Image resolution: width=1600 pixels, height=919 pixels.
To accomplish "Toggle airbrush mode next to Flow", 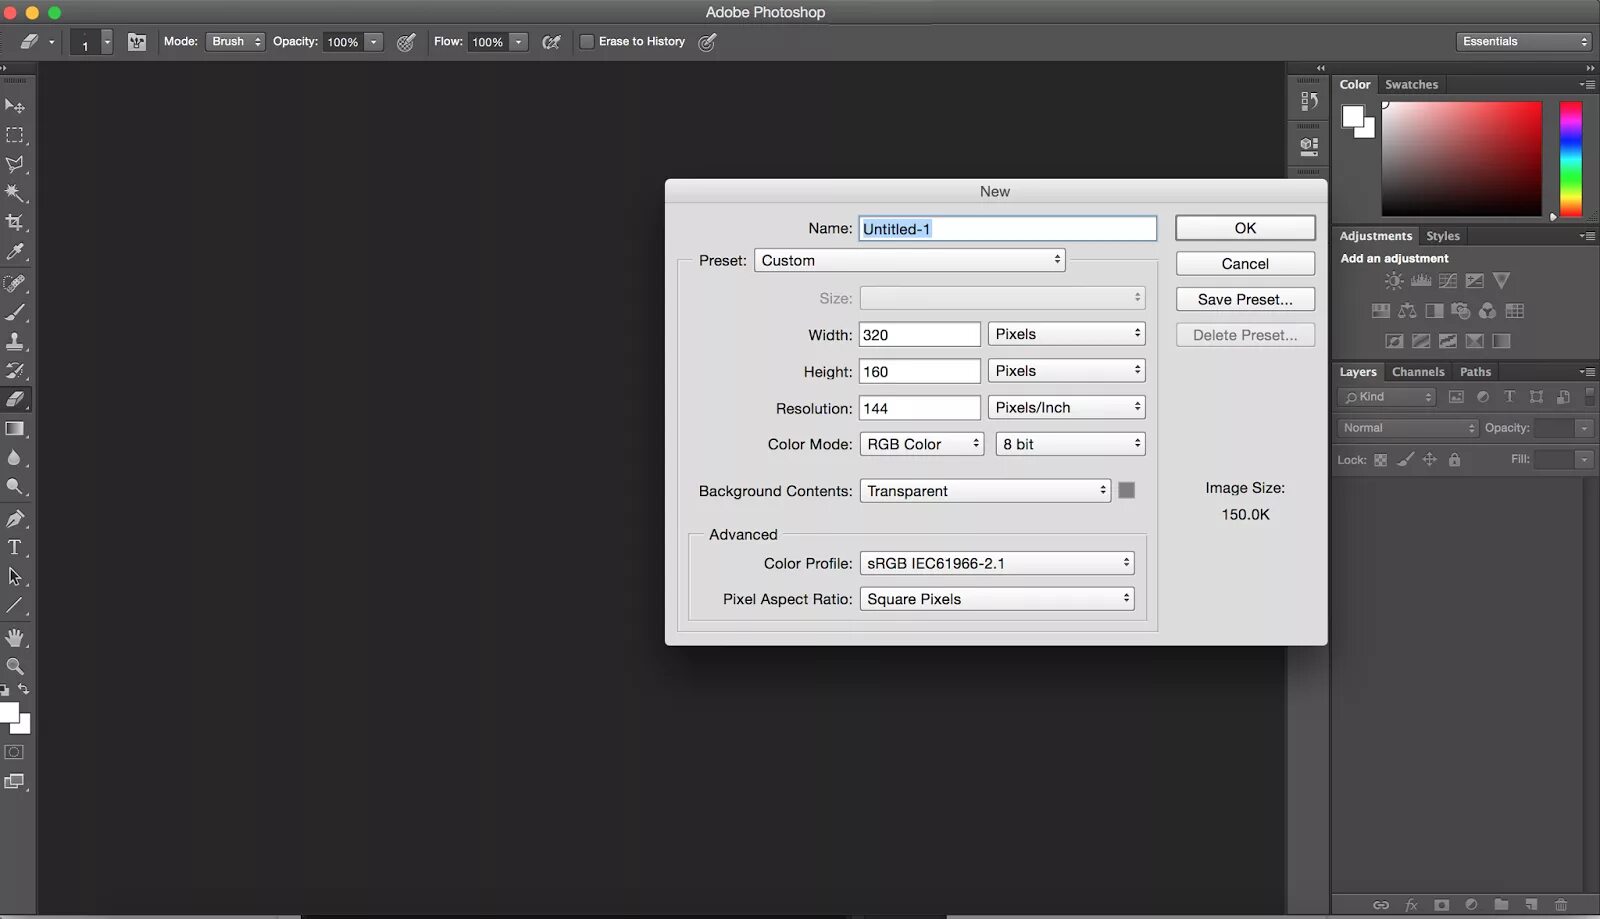I will 551,42.
